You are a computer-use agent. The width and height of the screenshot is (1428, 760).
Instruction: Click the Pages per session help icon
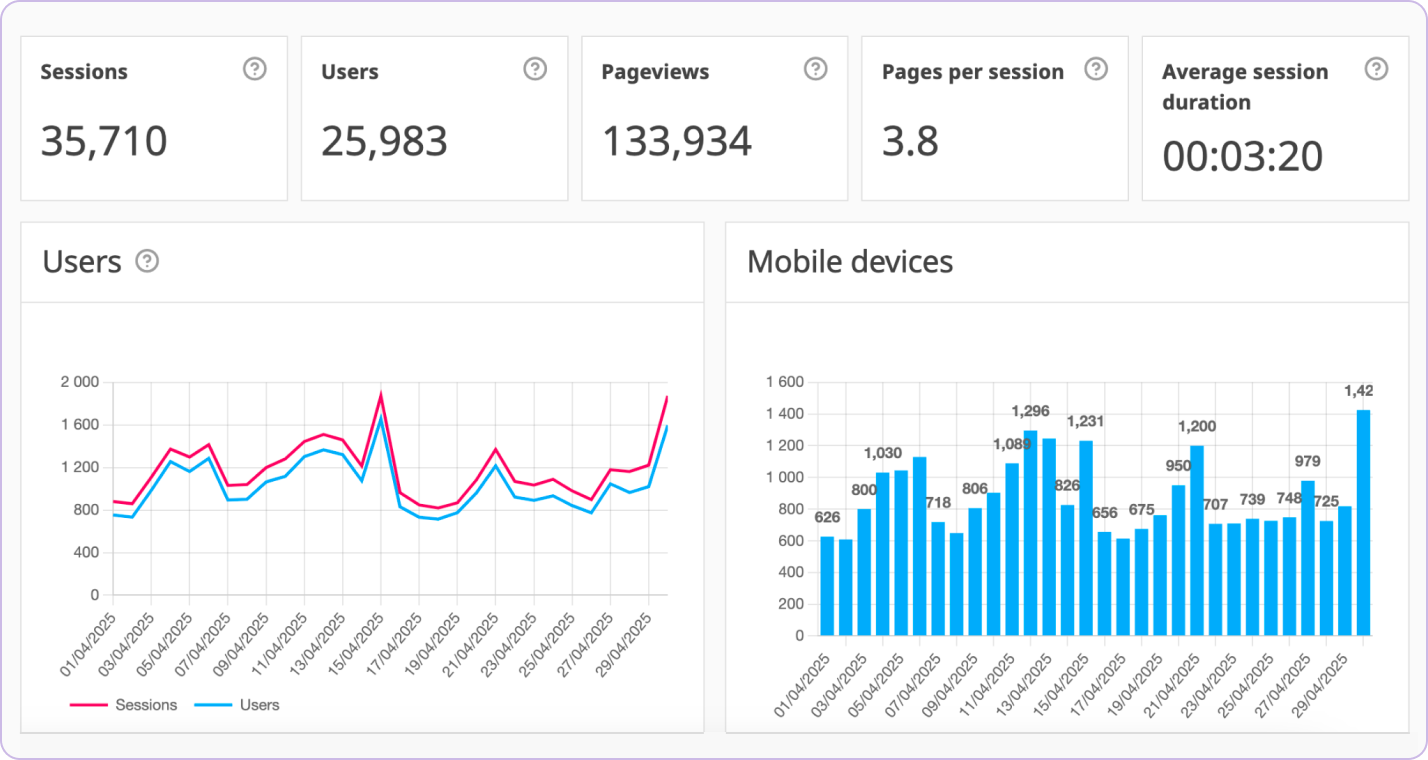coord(1096,69)
